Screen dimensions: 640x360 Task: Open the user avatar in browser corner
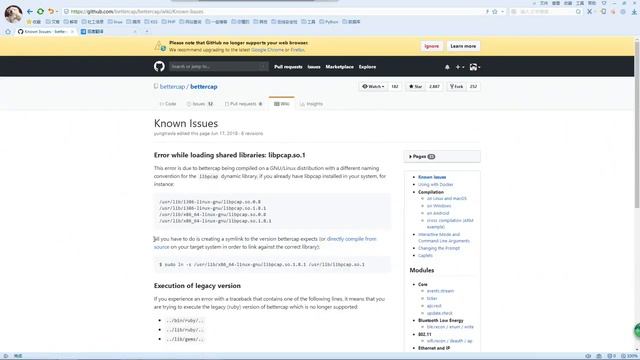coord(13,14)
